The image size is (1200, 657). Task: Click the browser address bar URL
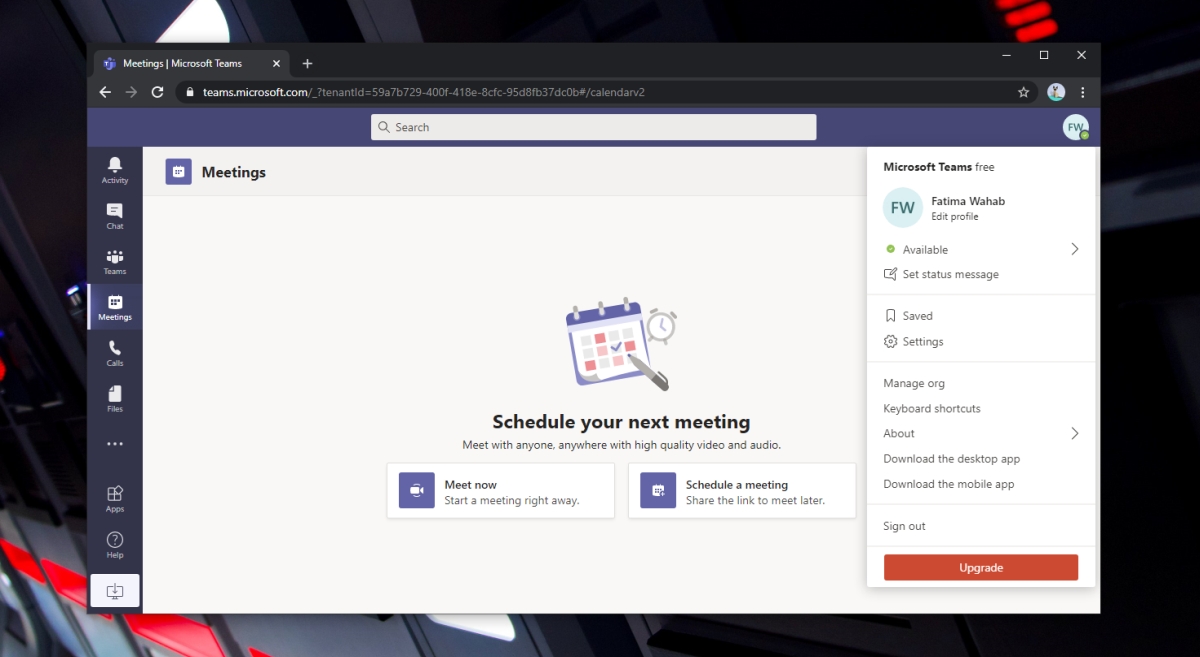click(423, 92)
